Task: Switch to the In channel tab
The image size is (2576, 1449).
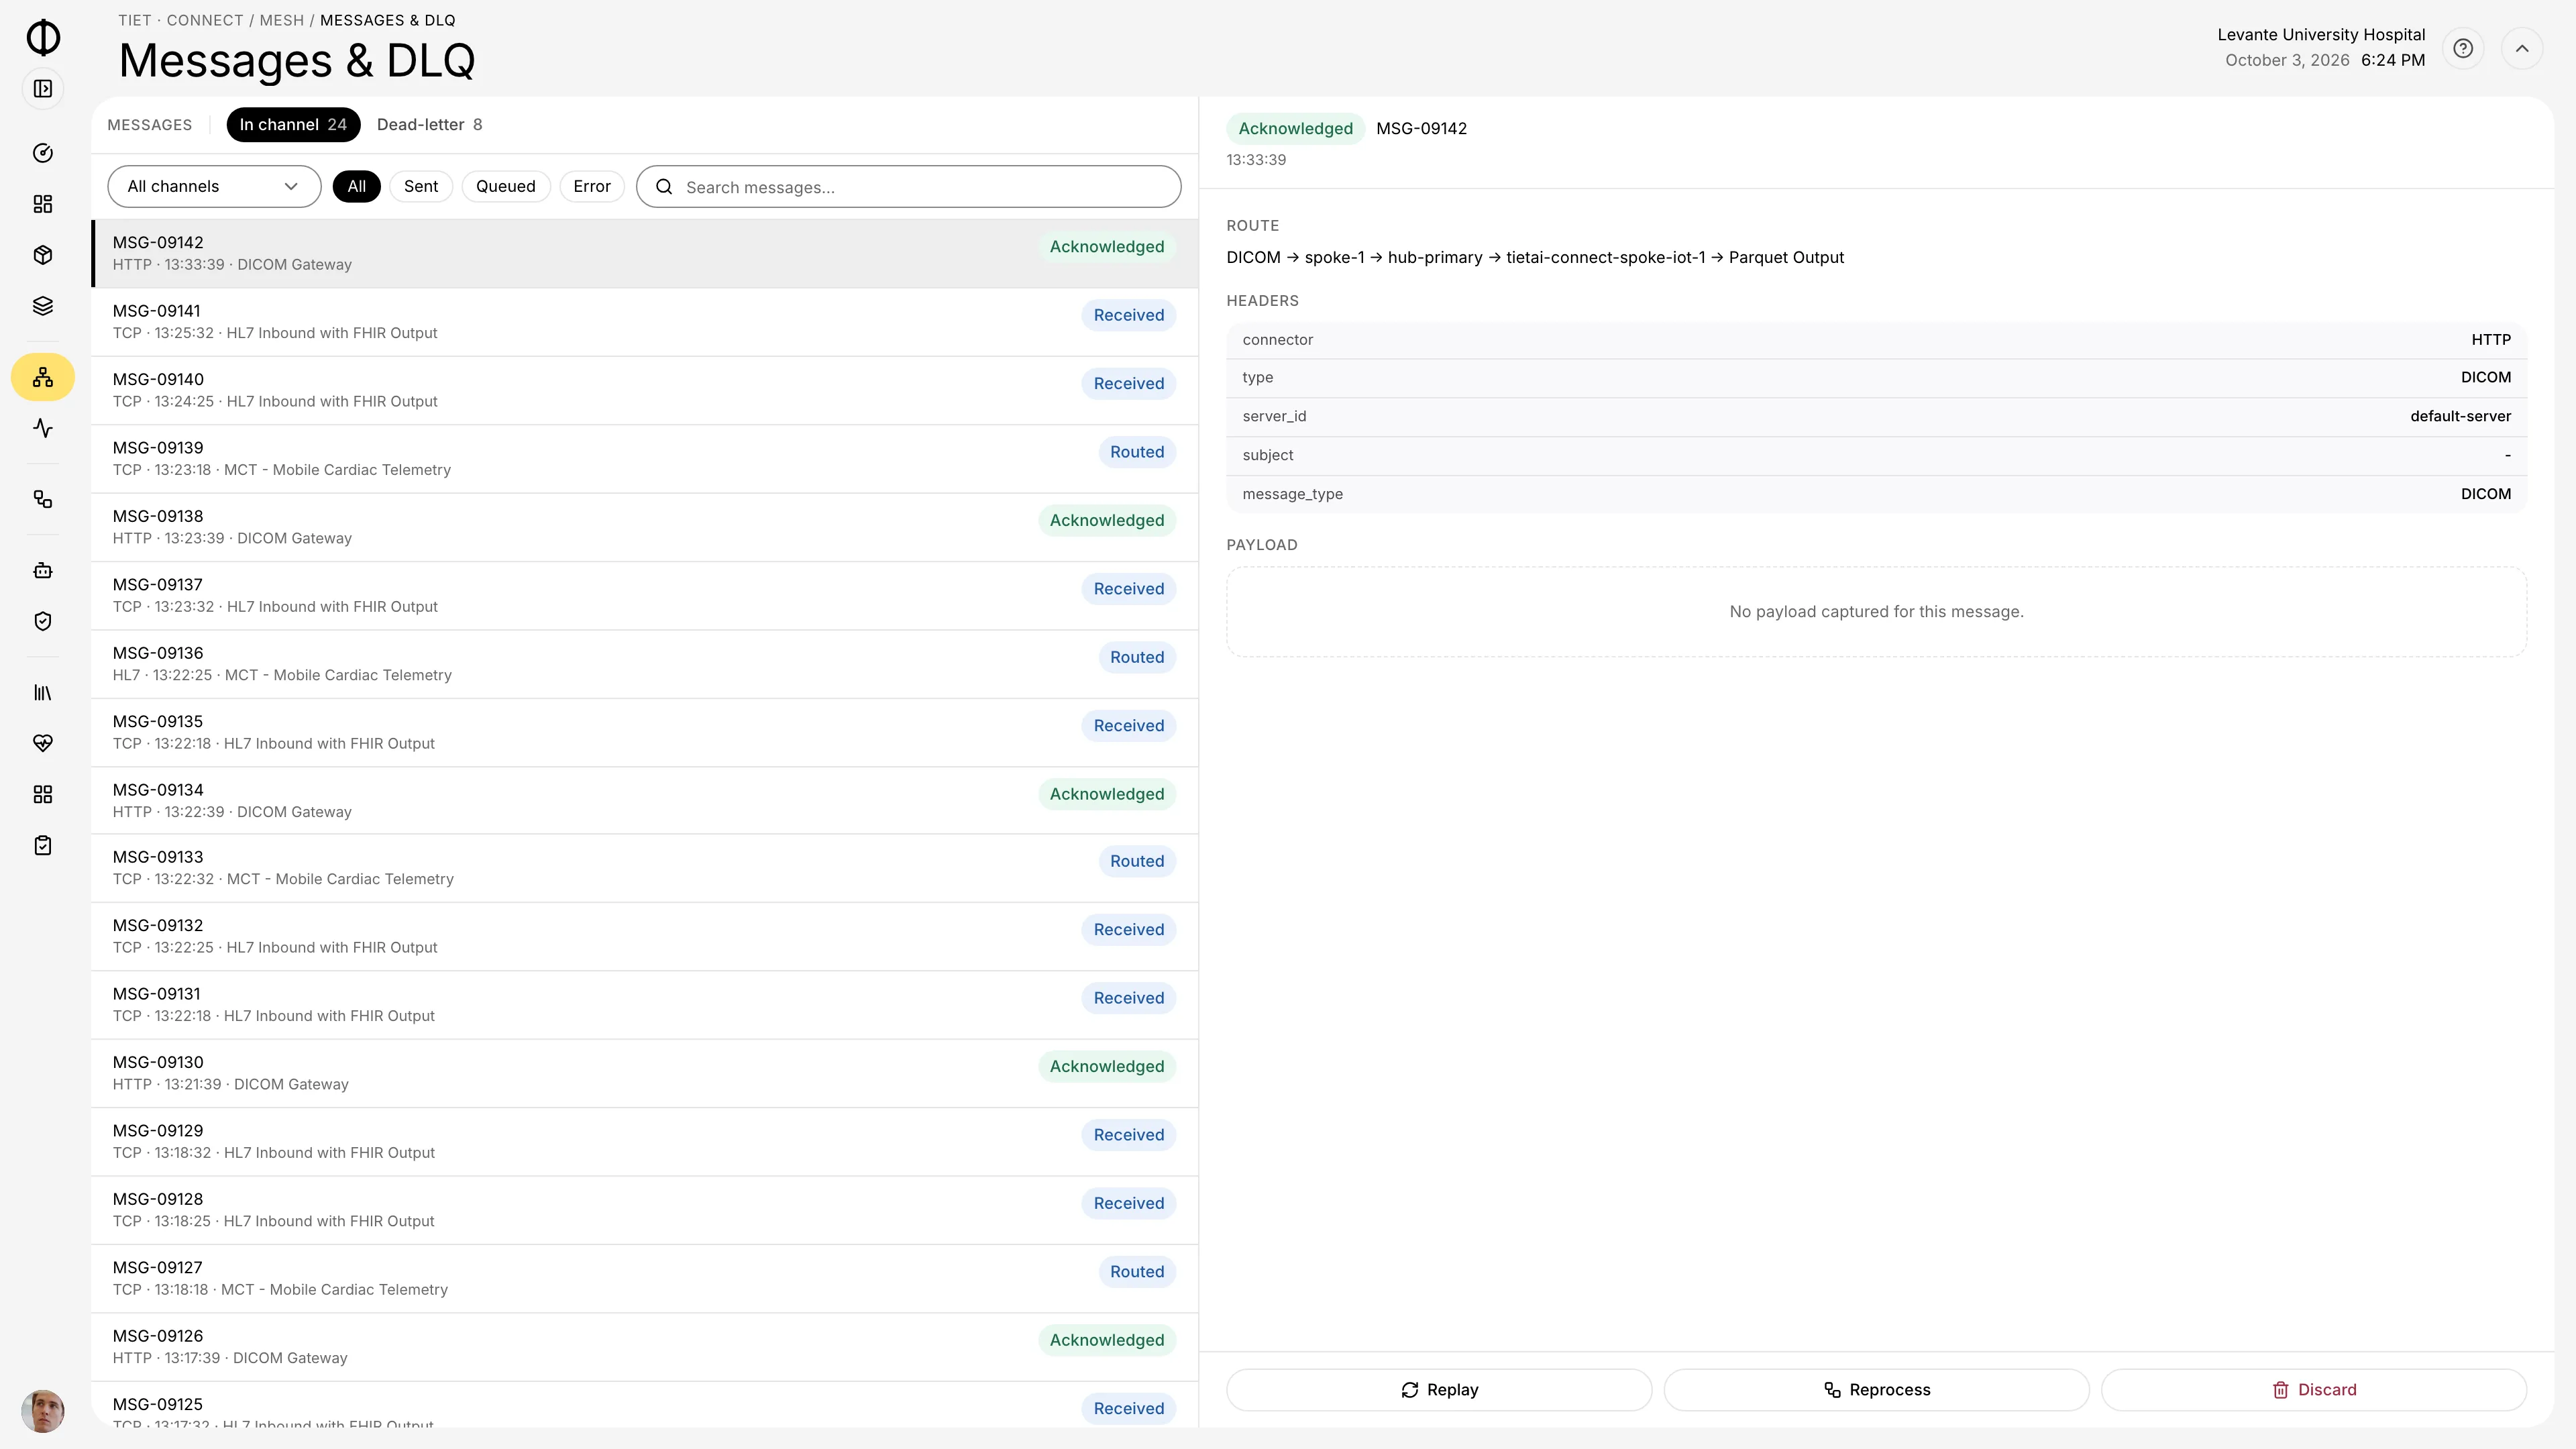Action: tap(293, 125)
